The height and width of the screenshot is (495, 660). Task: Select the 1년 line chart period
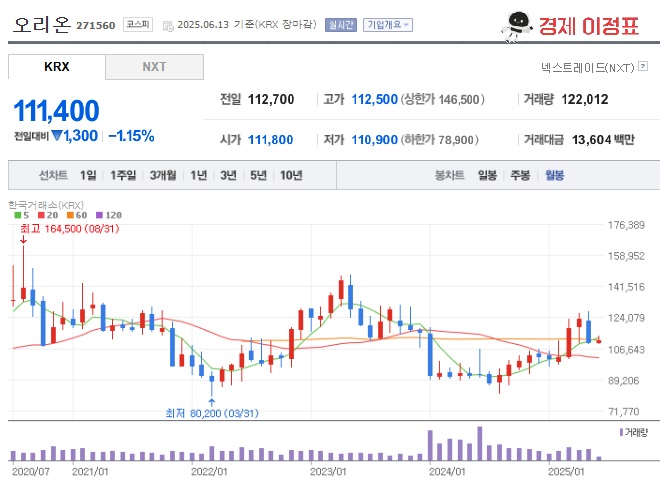click(x=198, y=175)
